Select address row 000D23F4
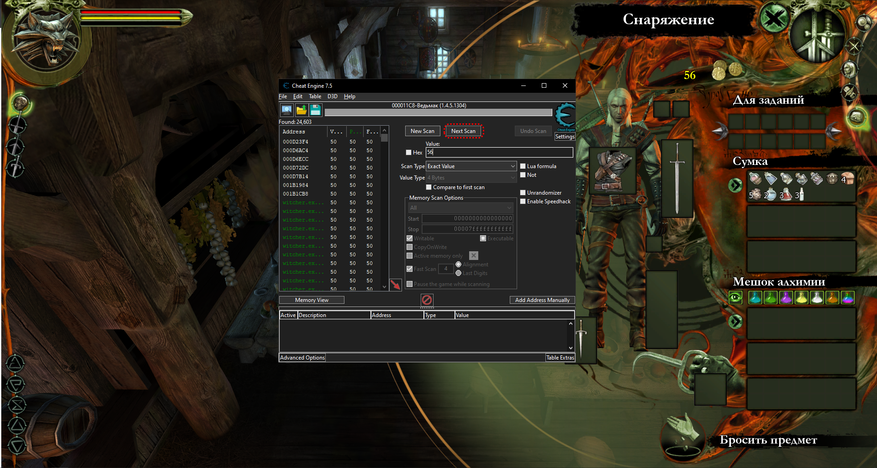The height and width of the screenshot is (468, 877). pos(330,142)
